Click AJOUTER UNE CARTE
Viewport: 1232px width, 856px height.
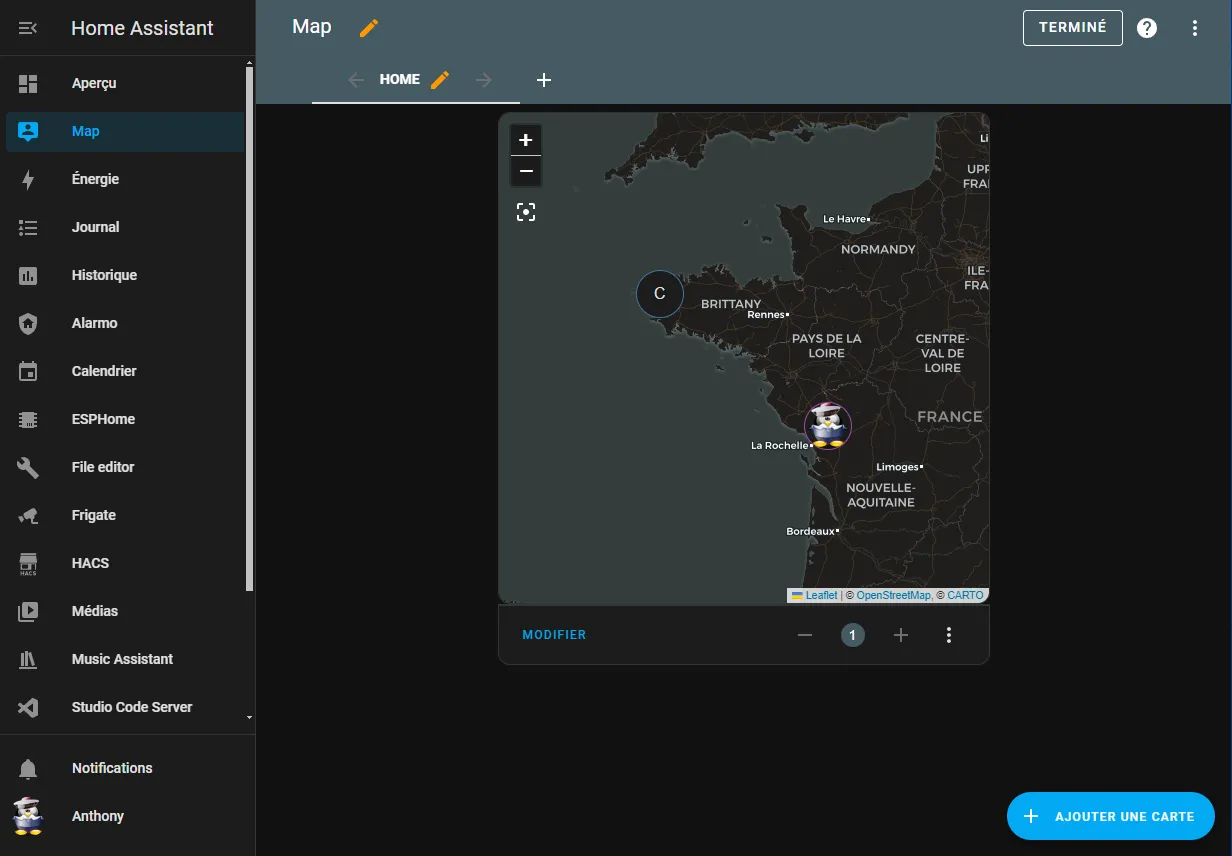click(x=1110, y=816)
